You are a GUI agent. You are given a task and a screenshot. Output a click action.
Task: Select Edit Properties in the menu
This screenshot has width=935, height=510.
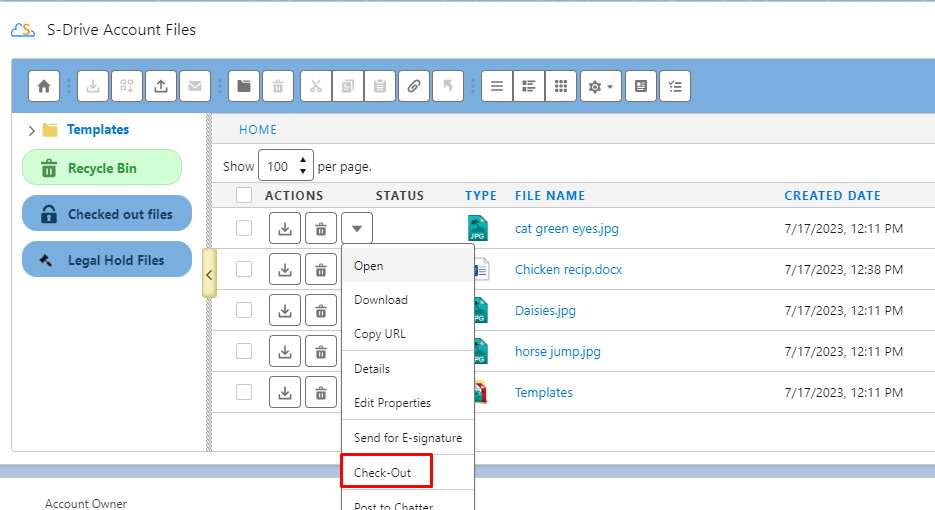pos(392,403)
